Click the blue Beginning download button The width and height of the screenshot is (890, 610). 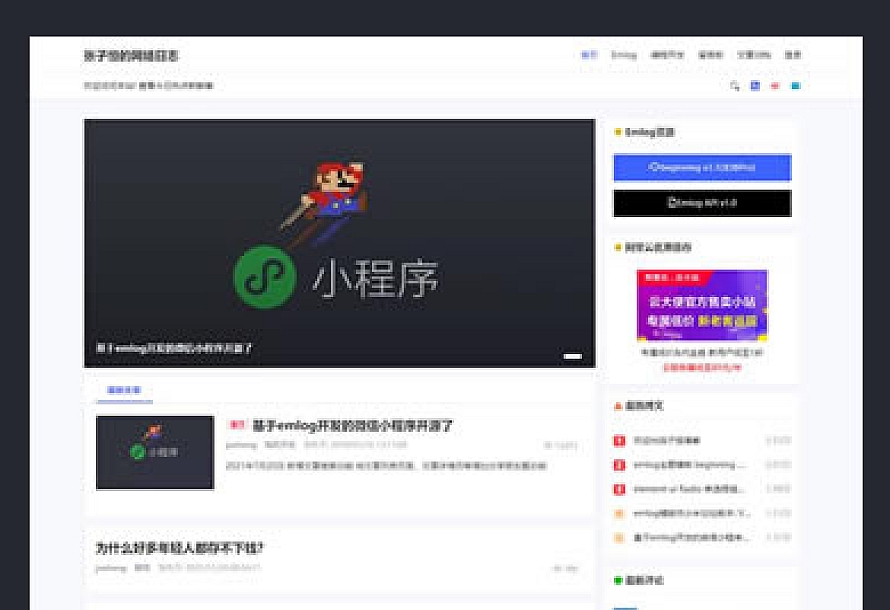[702, 167]
